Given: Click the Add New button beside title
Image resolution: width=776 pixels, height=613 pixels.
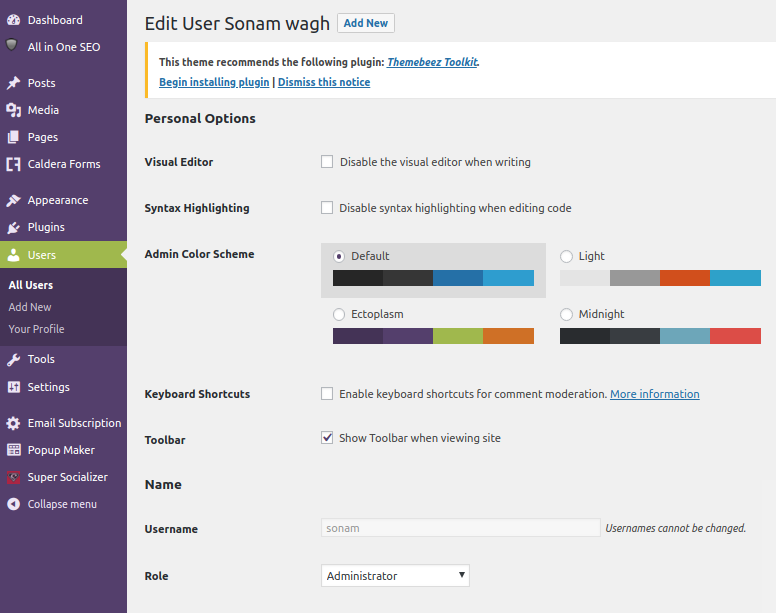Looking at the screenshot, I should pyautogui.click(x=366, y=23).
